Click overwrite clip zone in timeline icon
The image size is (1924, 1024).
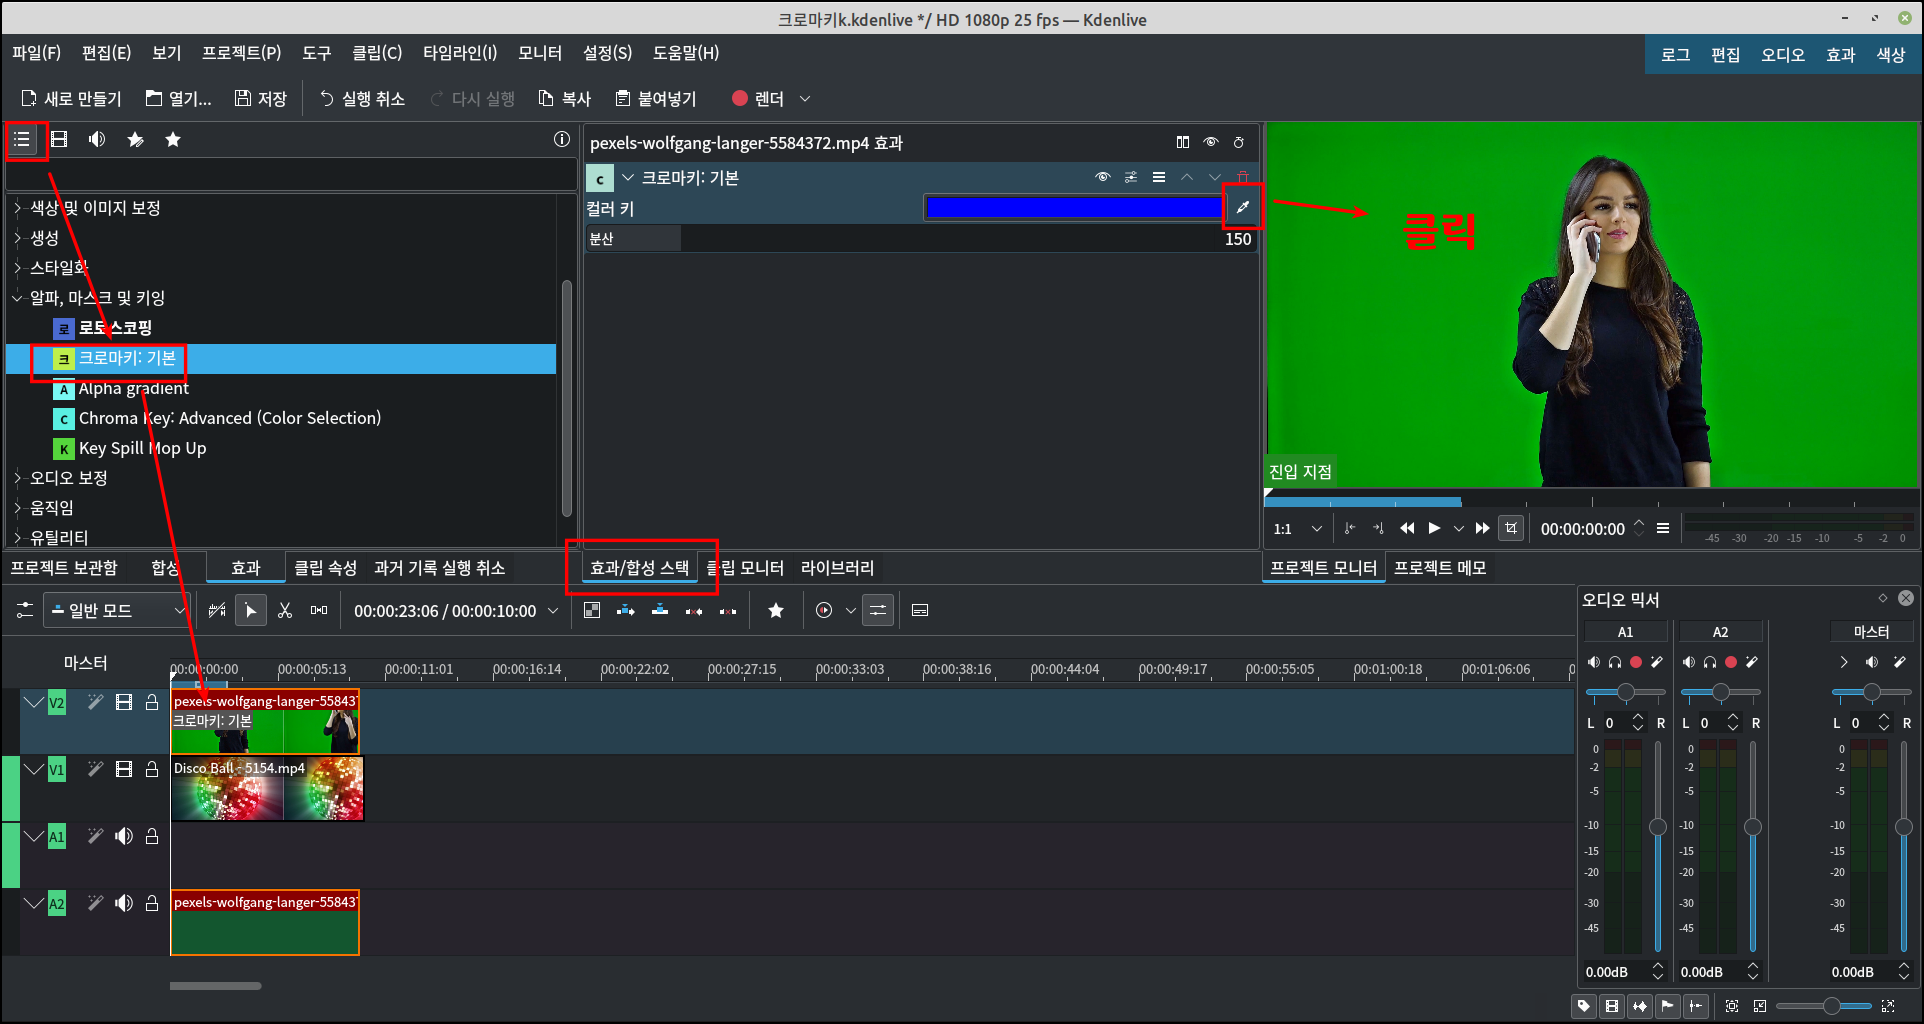click(660, 610)
